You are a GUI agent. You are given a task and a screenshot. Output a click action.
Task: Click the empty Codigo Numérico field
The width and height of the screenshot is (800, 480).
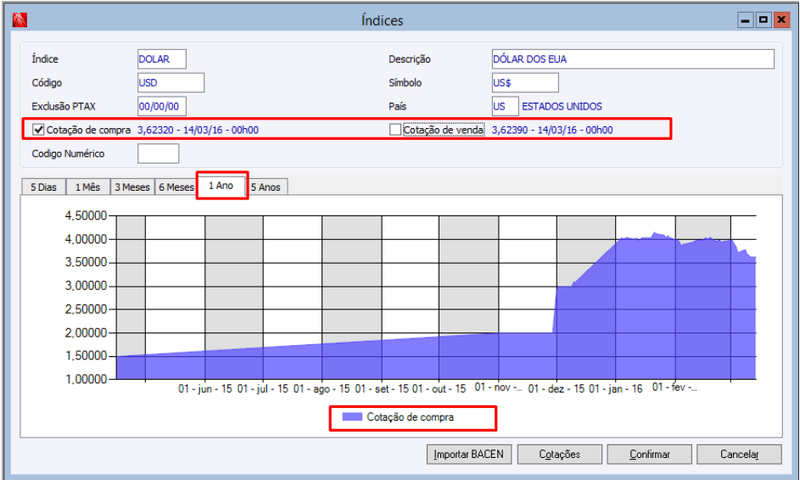pyautogui.click(x=158, y=154)
